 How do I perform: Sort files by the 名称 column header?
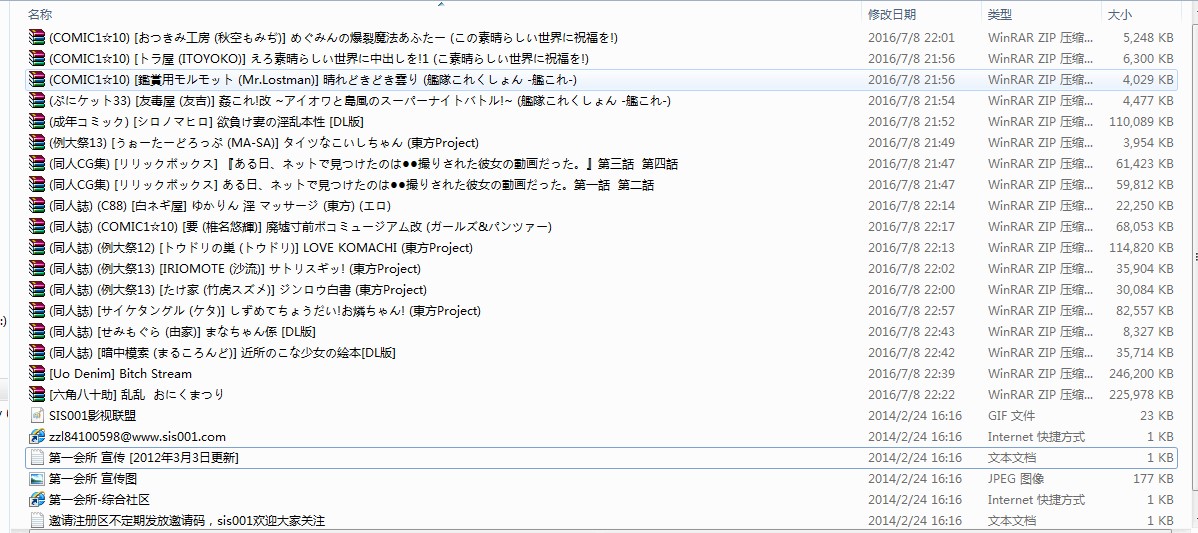[x=40, y=14]
